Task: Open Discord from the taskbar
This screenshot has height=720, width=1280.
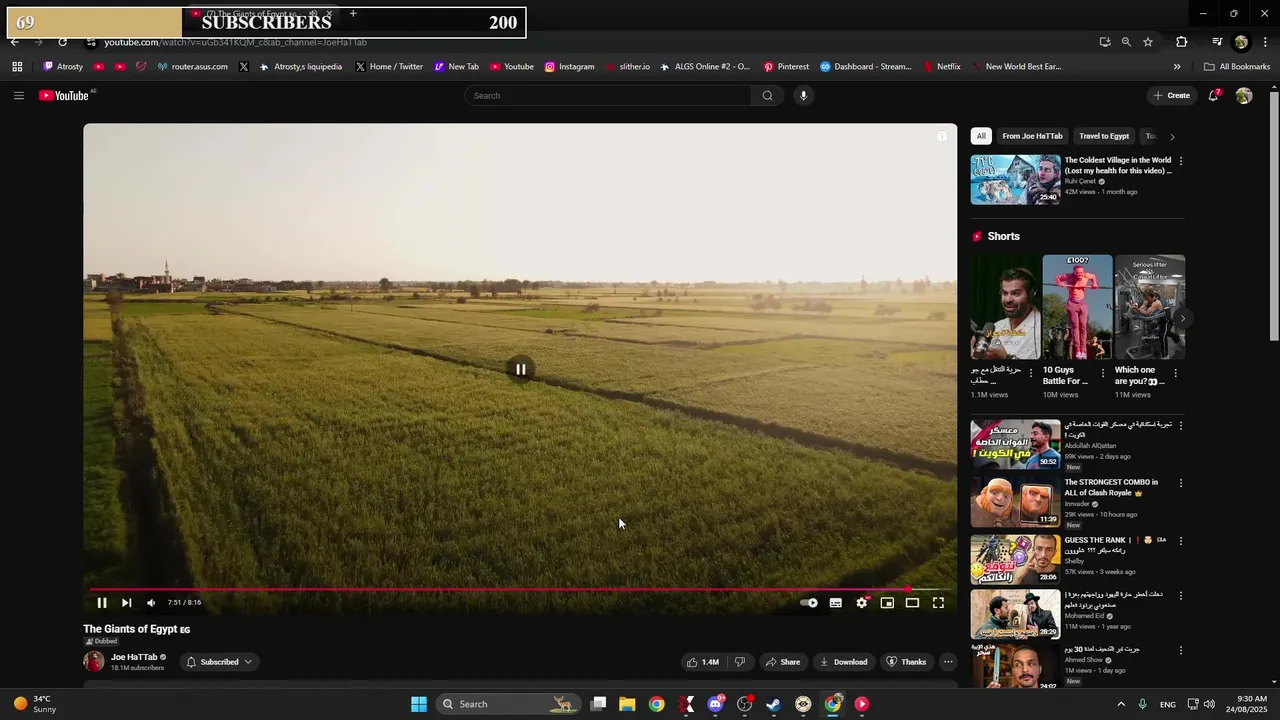Action: click(715, 704)
